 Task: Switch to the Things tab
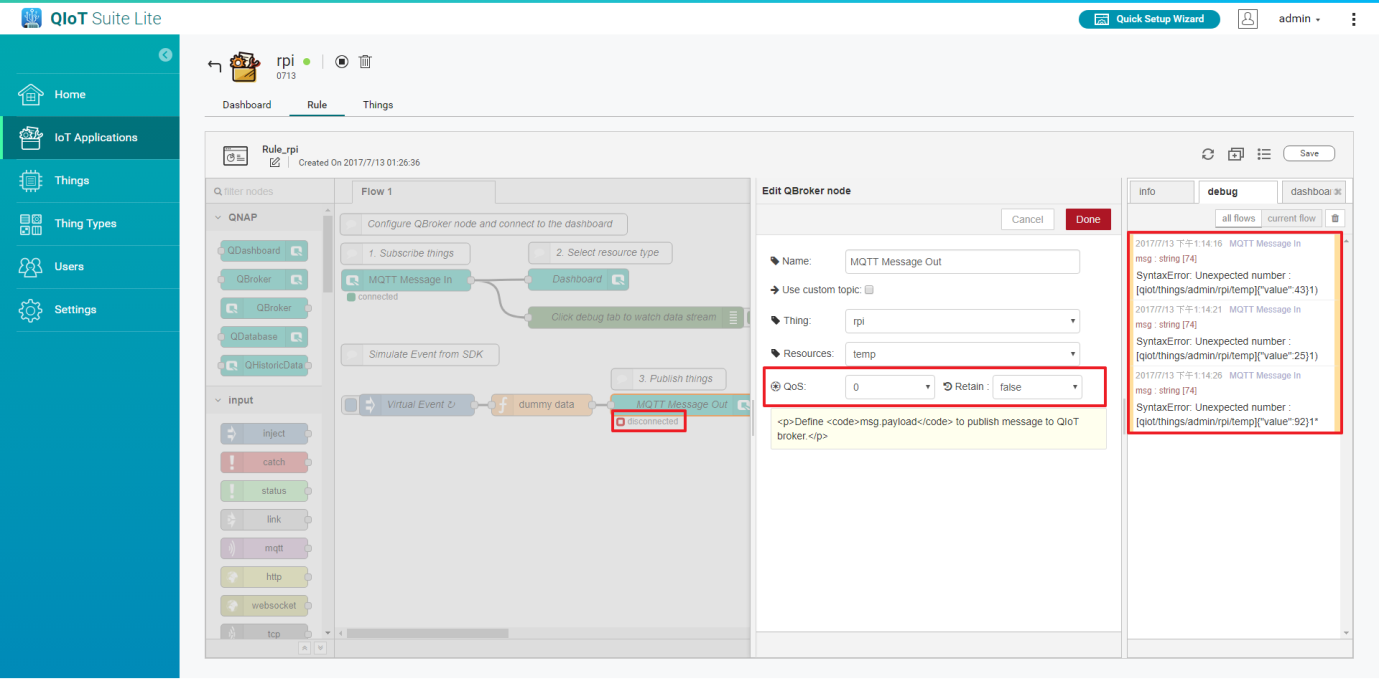tap(377, 105)
